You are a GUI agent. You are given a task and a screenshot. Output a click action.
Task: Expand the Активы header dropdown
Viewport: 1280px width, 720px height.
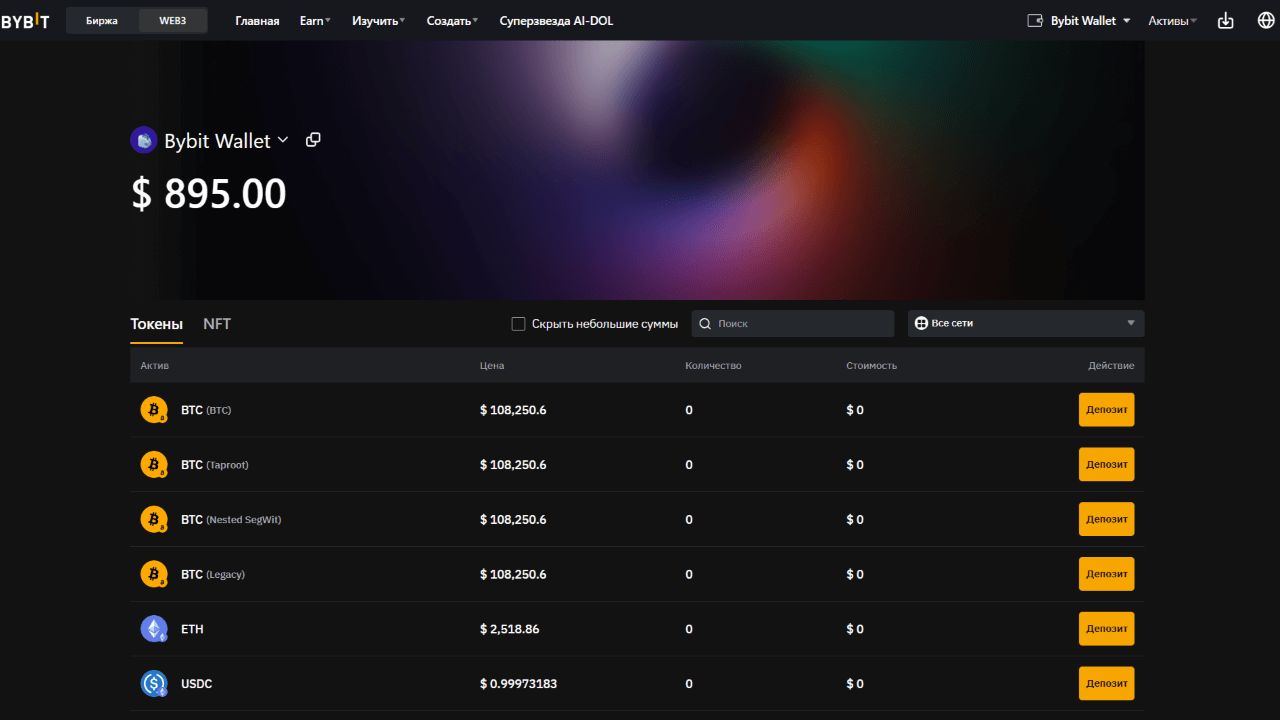tap(1172, 21)
